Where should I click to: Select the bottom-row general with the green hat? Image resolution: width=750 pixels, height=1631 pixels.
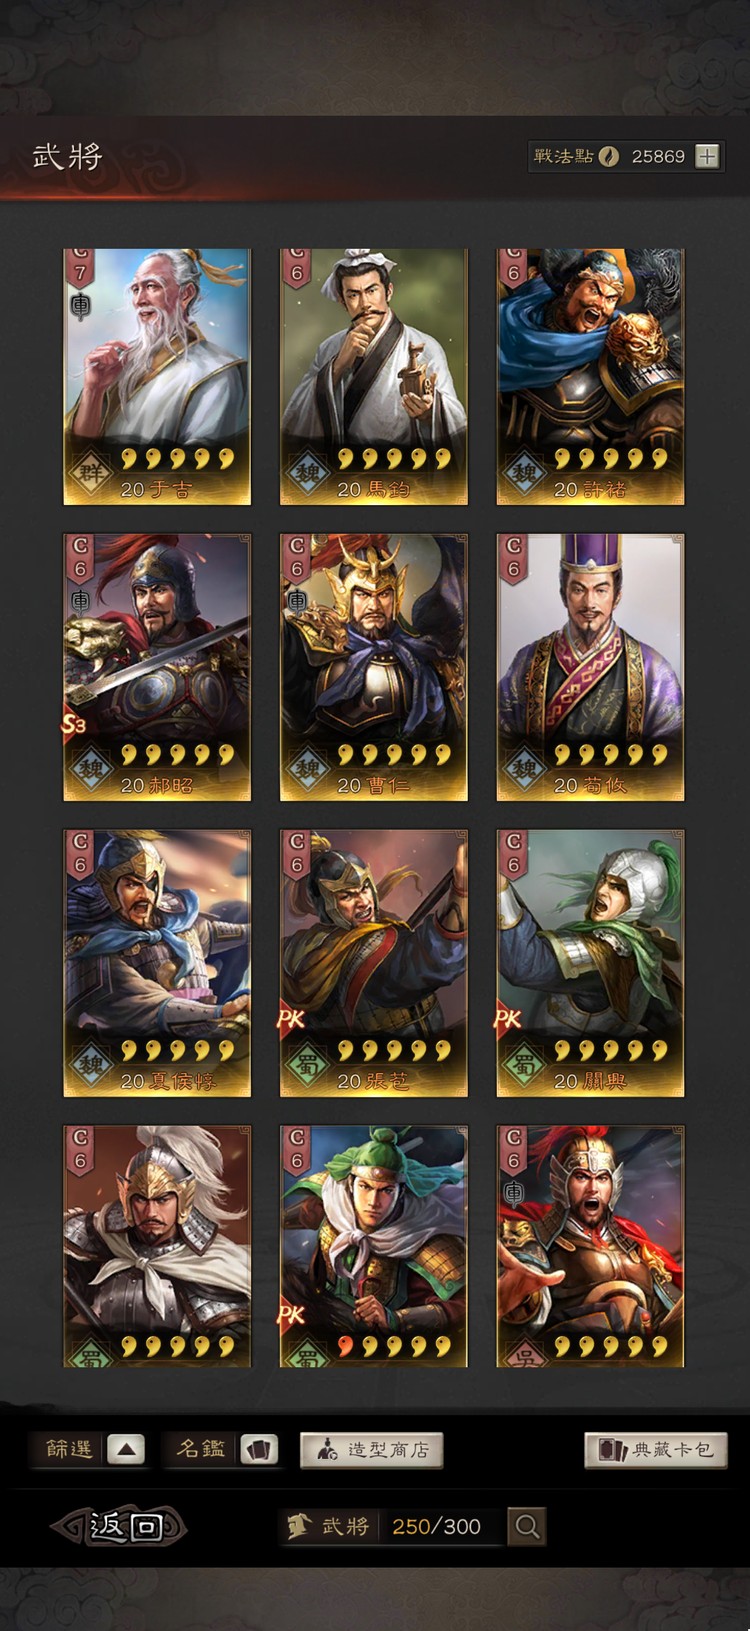point(373,1246)
